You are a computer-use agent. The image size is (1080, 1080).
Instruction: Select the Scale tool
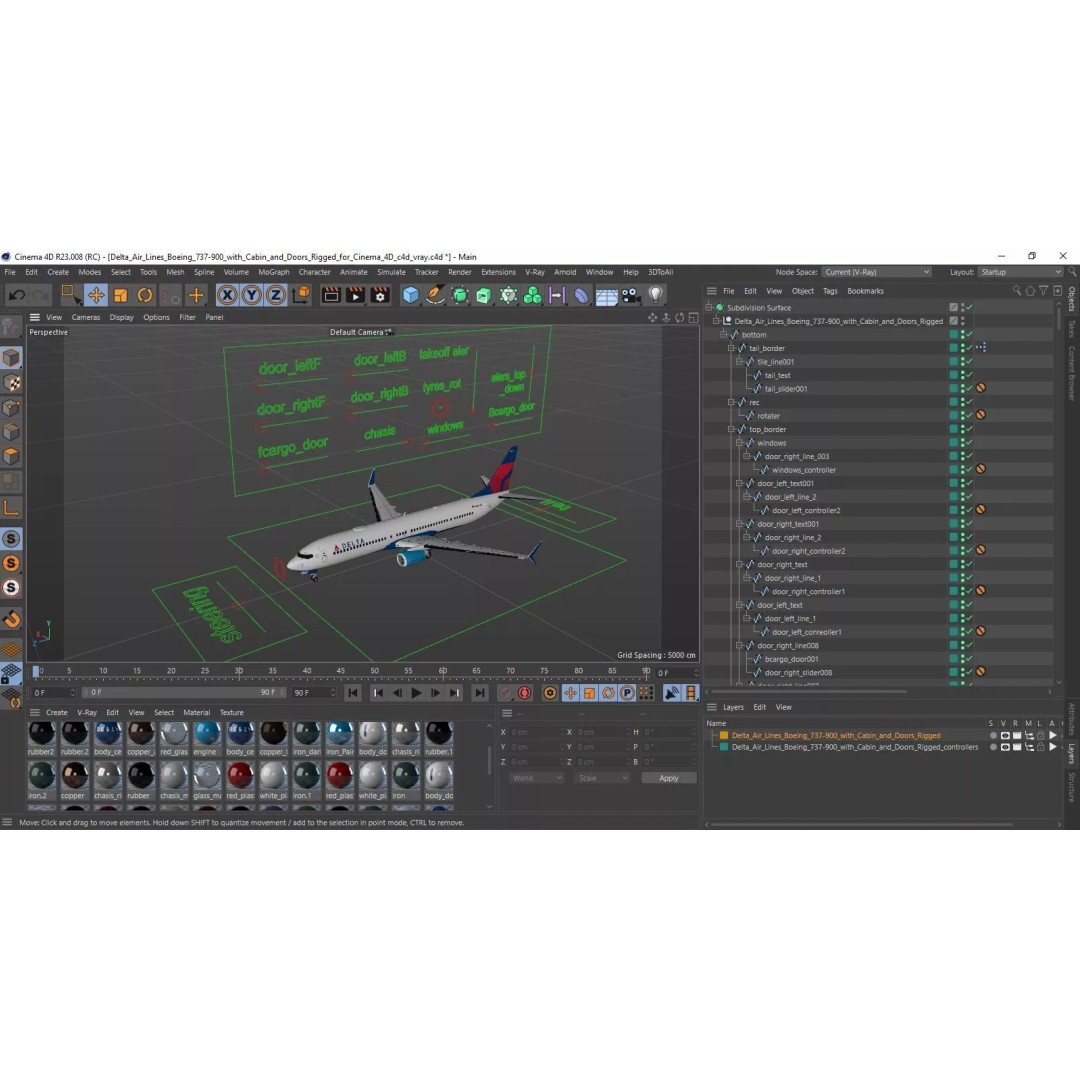point(120,295)
